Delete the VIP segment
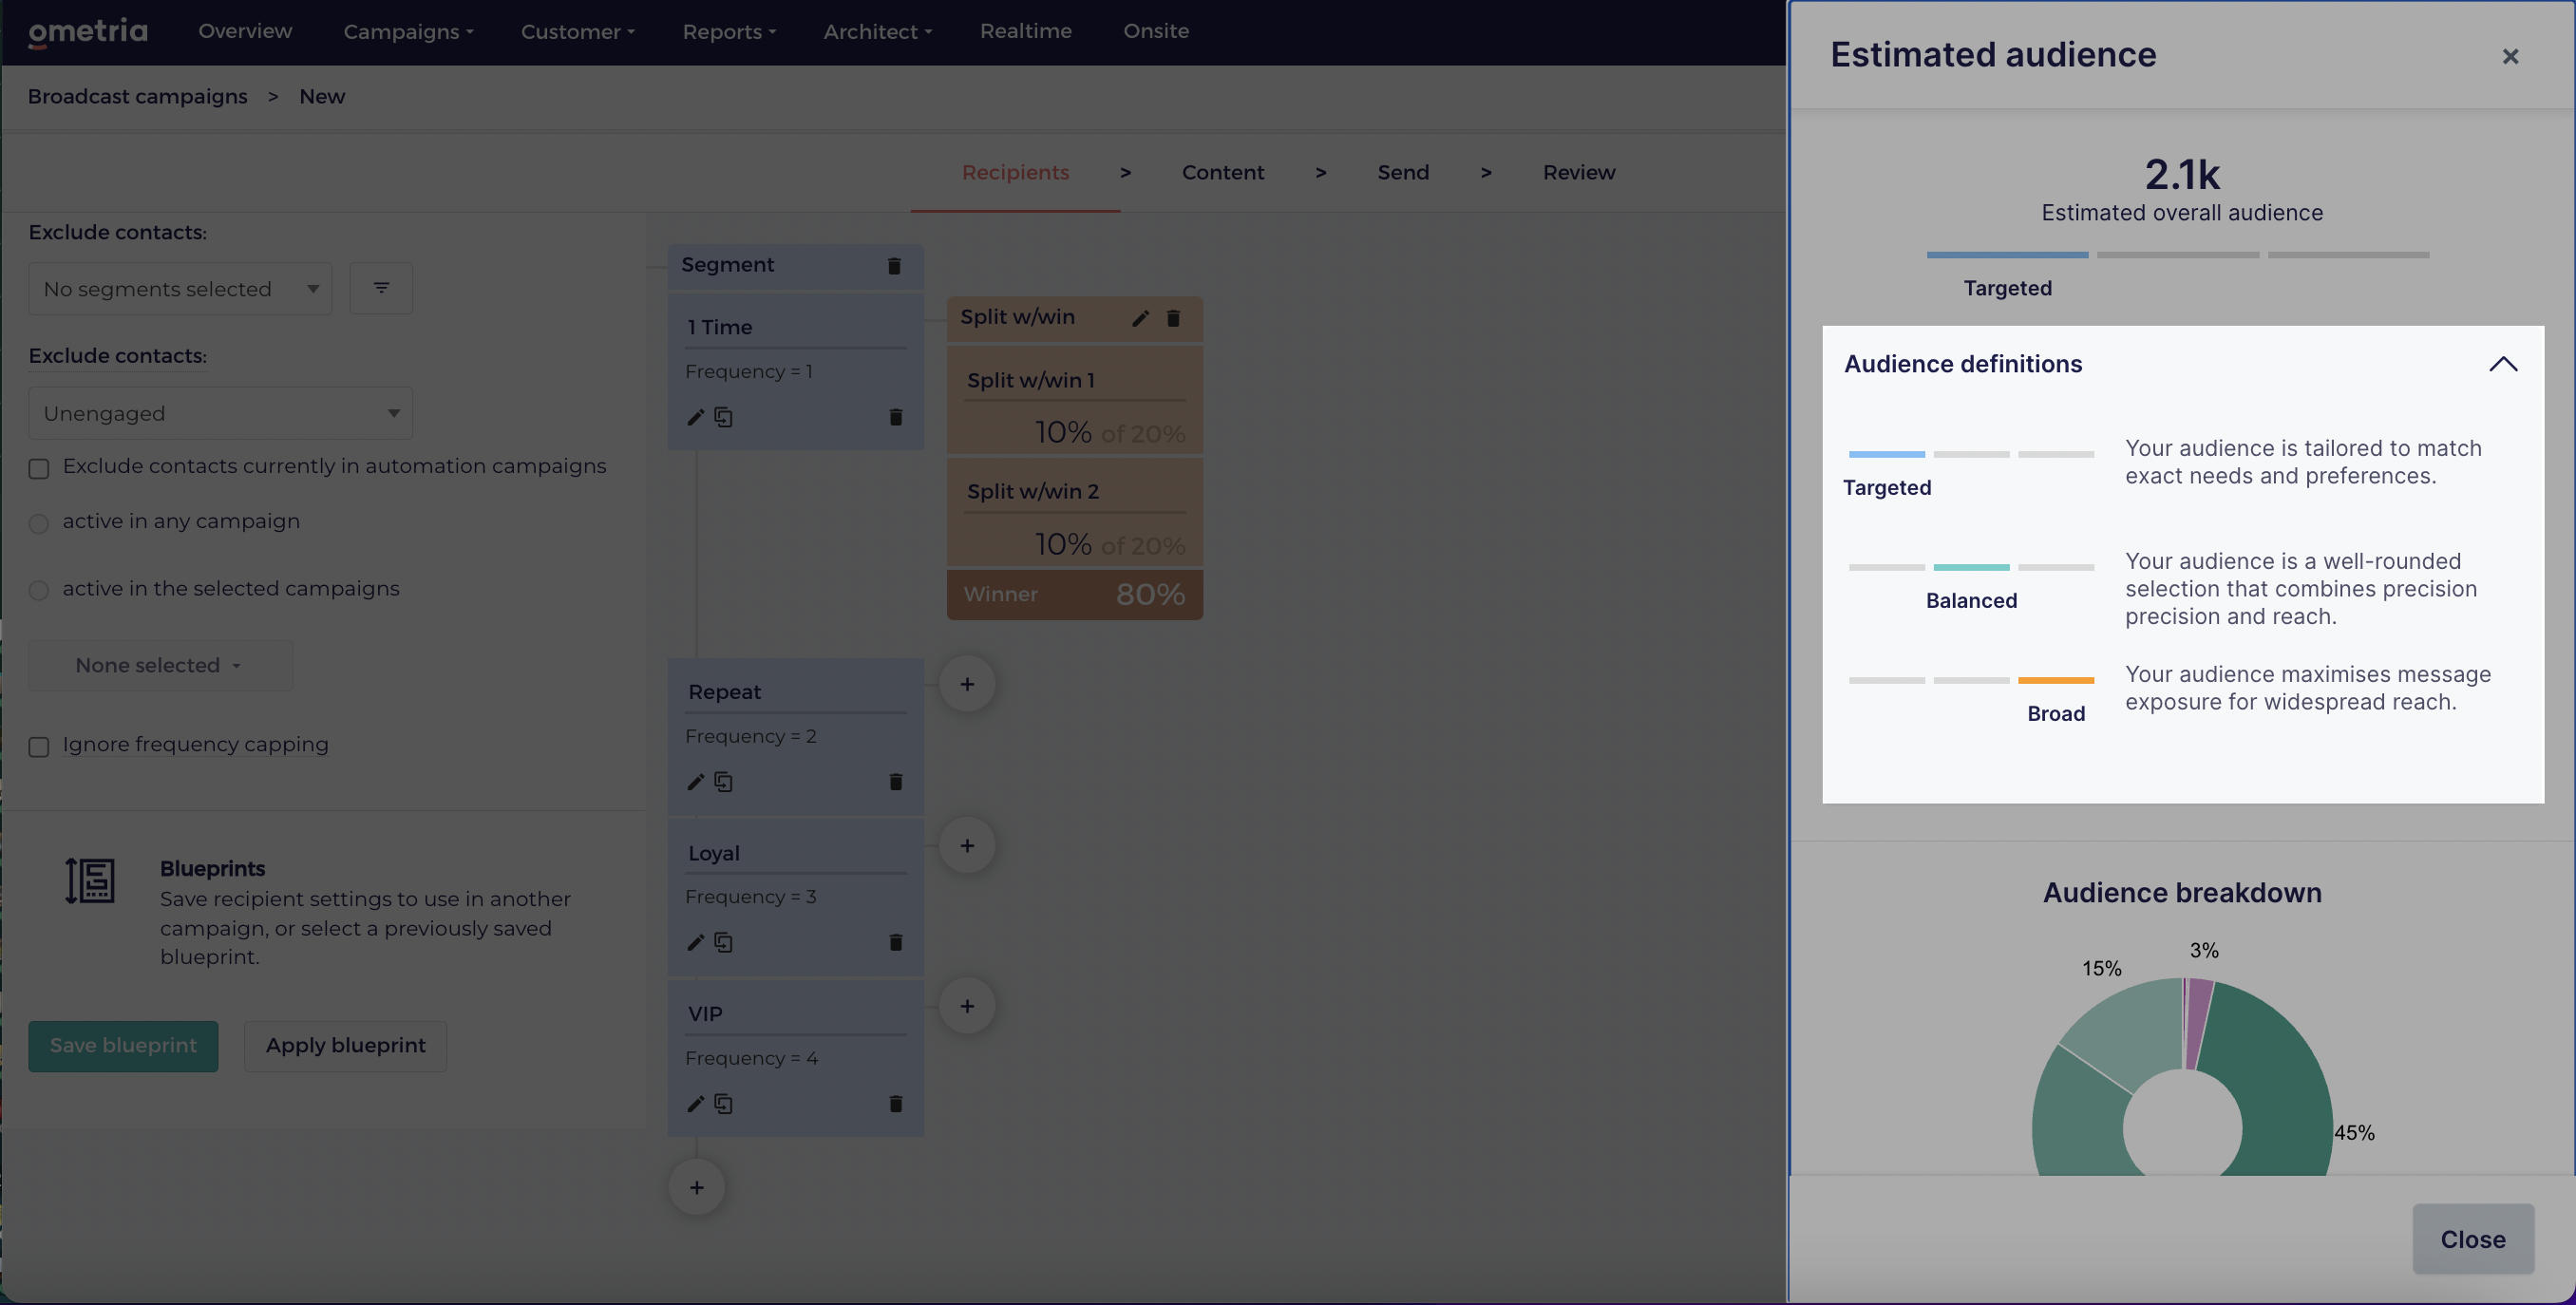Viewport: 2576px width, 1305px height. click(x=895, y=1104)
